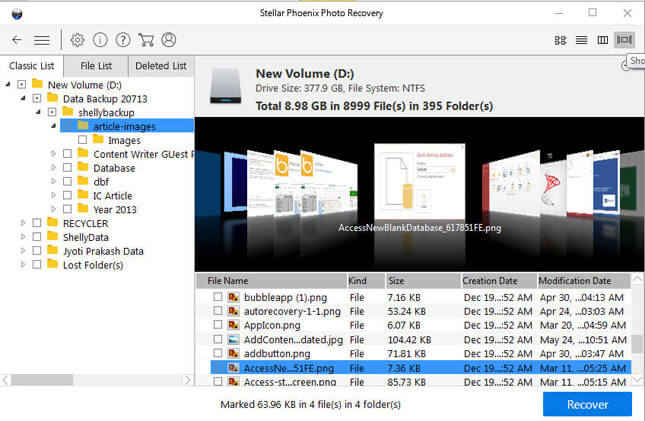Check the bubbleapp (1).png file checkbox
The height and width of the screenshot is (421, 645).
218,297
